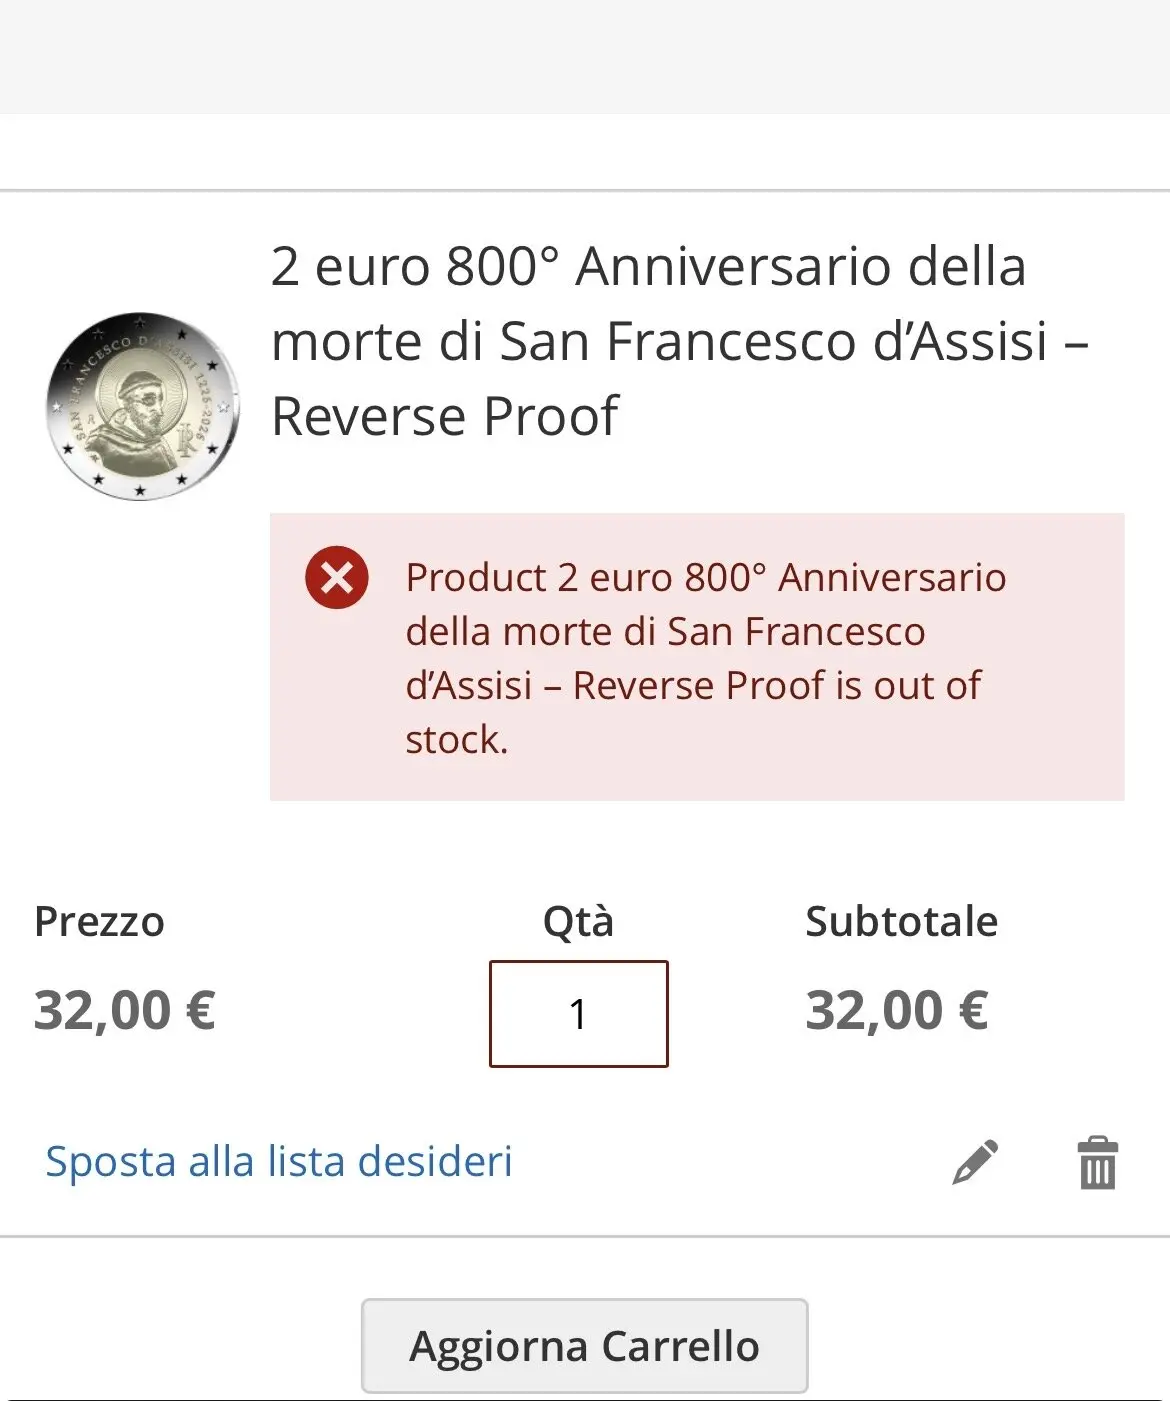This screenshot has width=1170, height=1401.
Task: Move item via Sposta alla lista desideri
Action: click(279, 1161)
